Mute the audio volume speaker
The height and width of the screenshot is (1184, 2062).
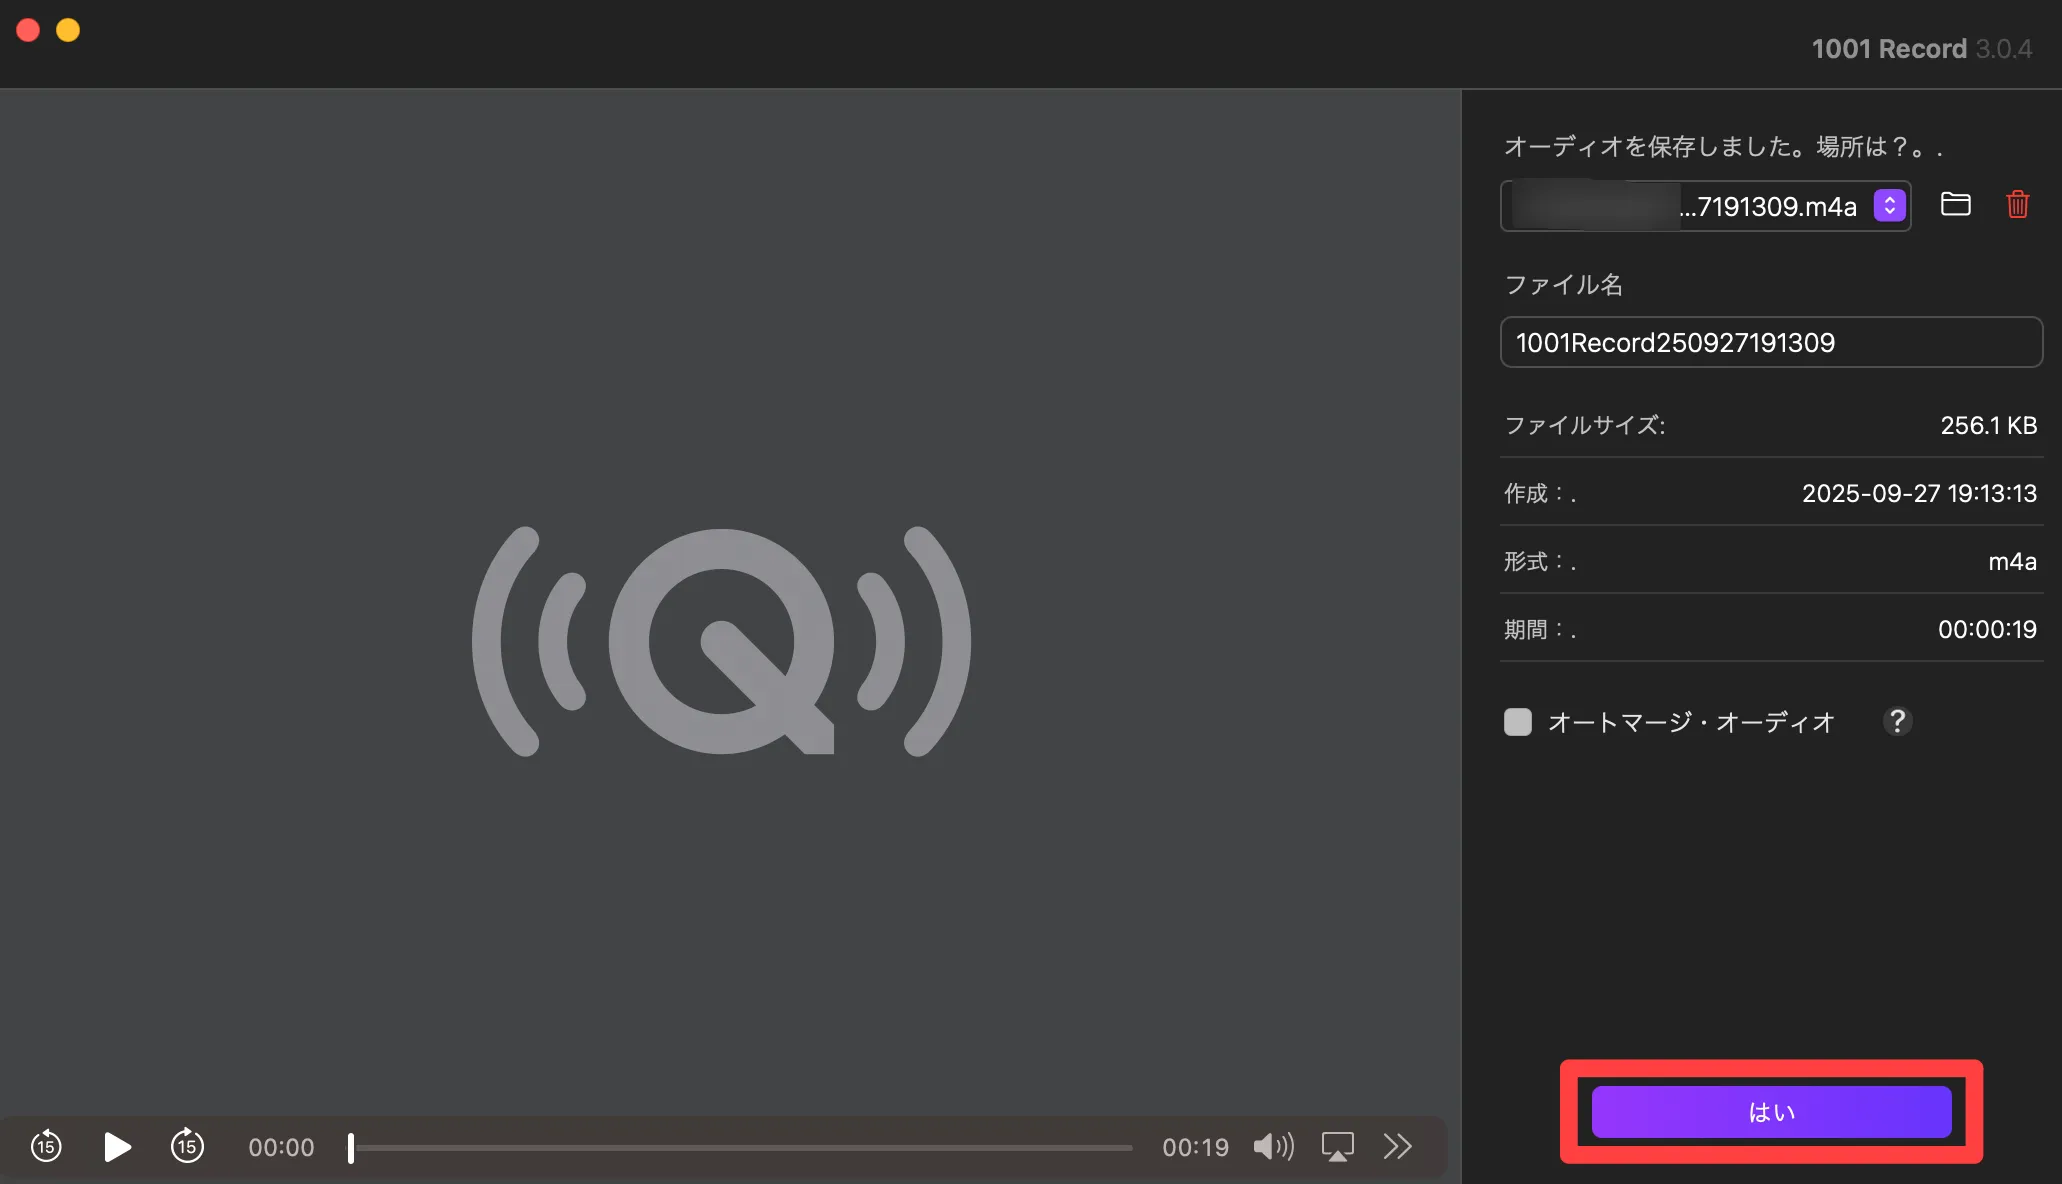point(1273,1146)
